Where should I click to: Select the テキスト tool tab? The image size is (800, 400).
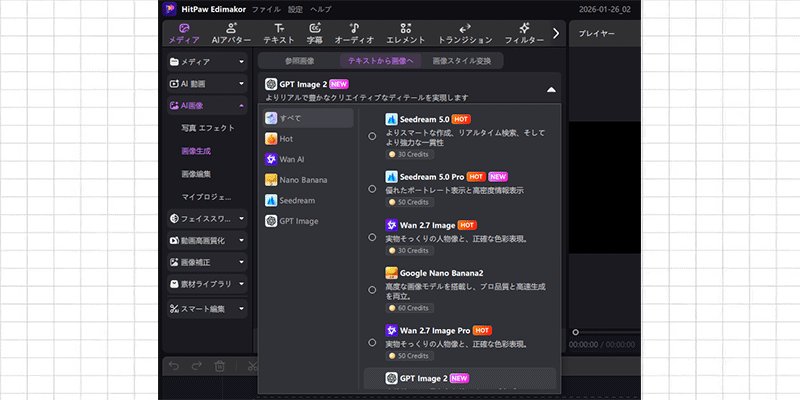coord(279,34)
